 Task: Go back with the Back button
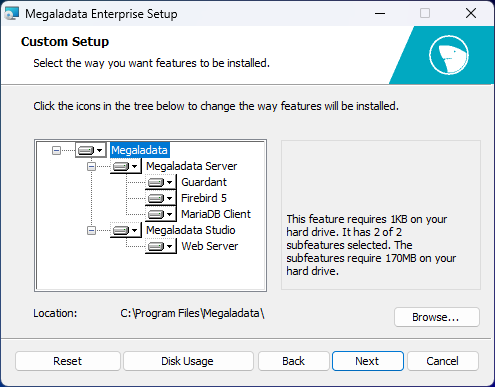[294, 361]
